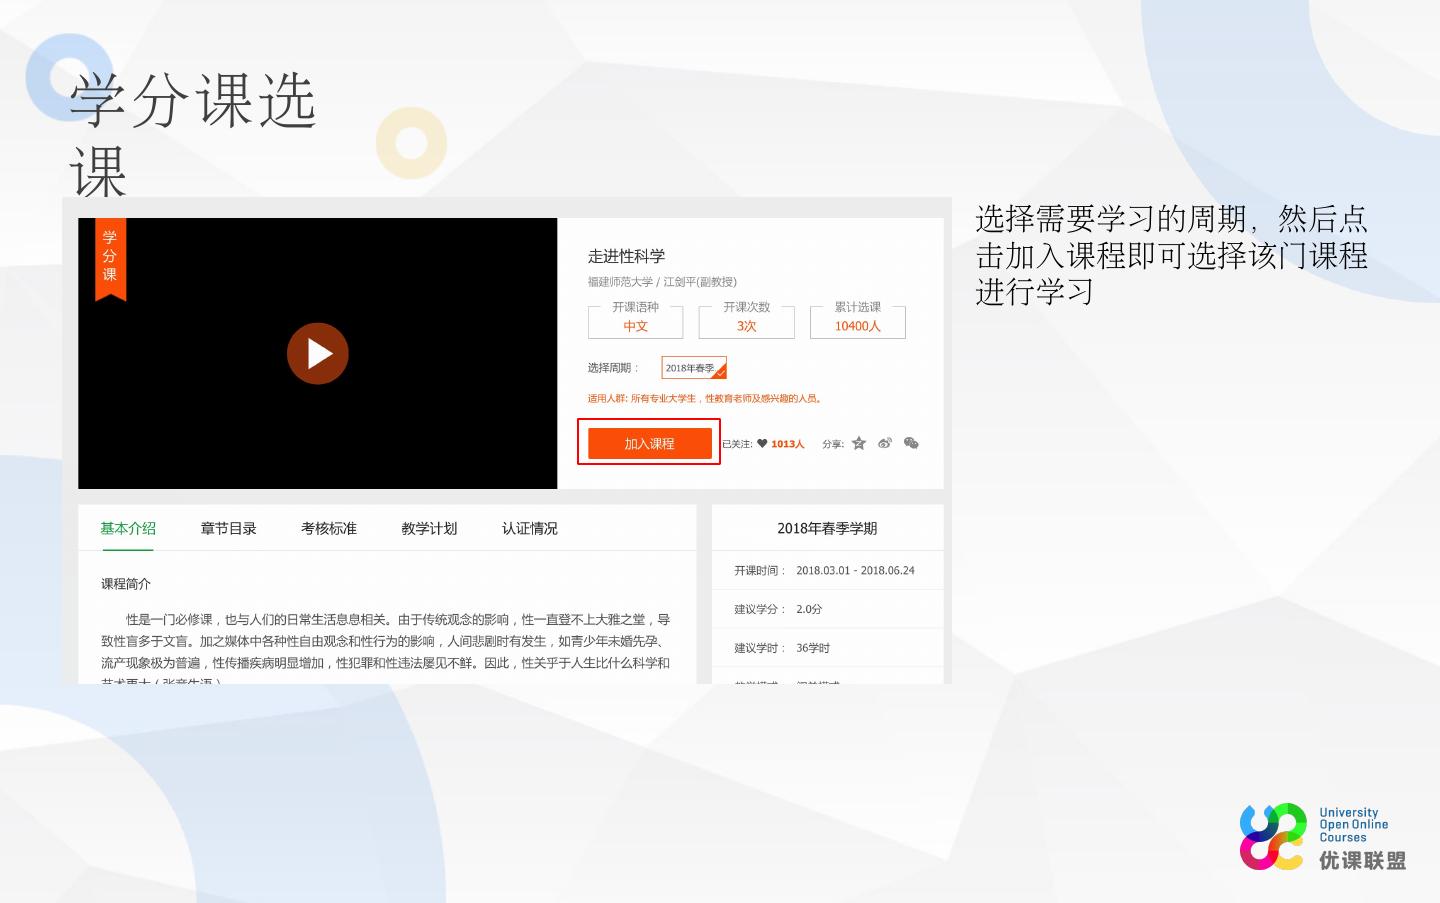This screenshot has height=903, width=1440.
Task: Select the 2018年春季 period option
Action: pyautogui.click(x=694, y=368)
